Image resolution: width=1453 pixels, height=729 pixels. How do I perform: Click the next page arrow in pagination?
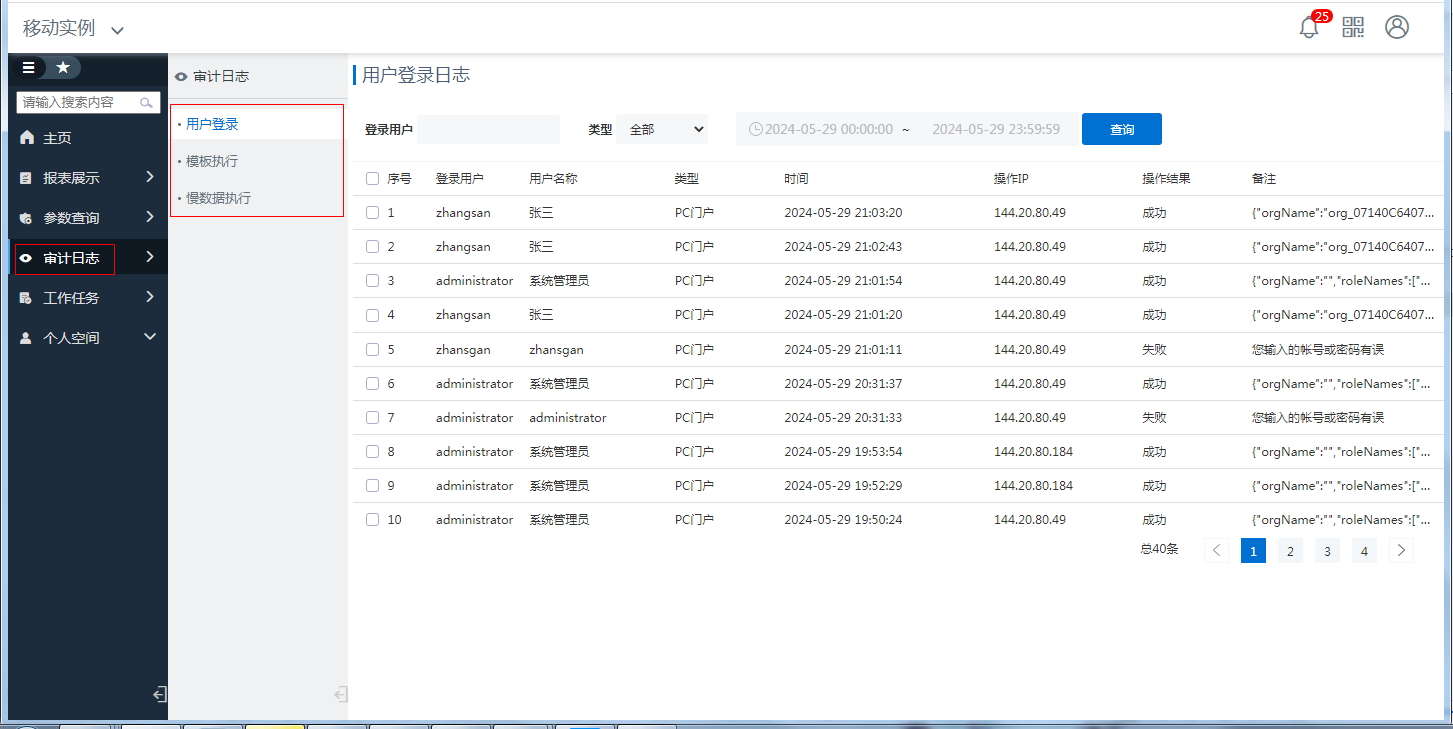tap(1401, 551)
